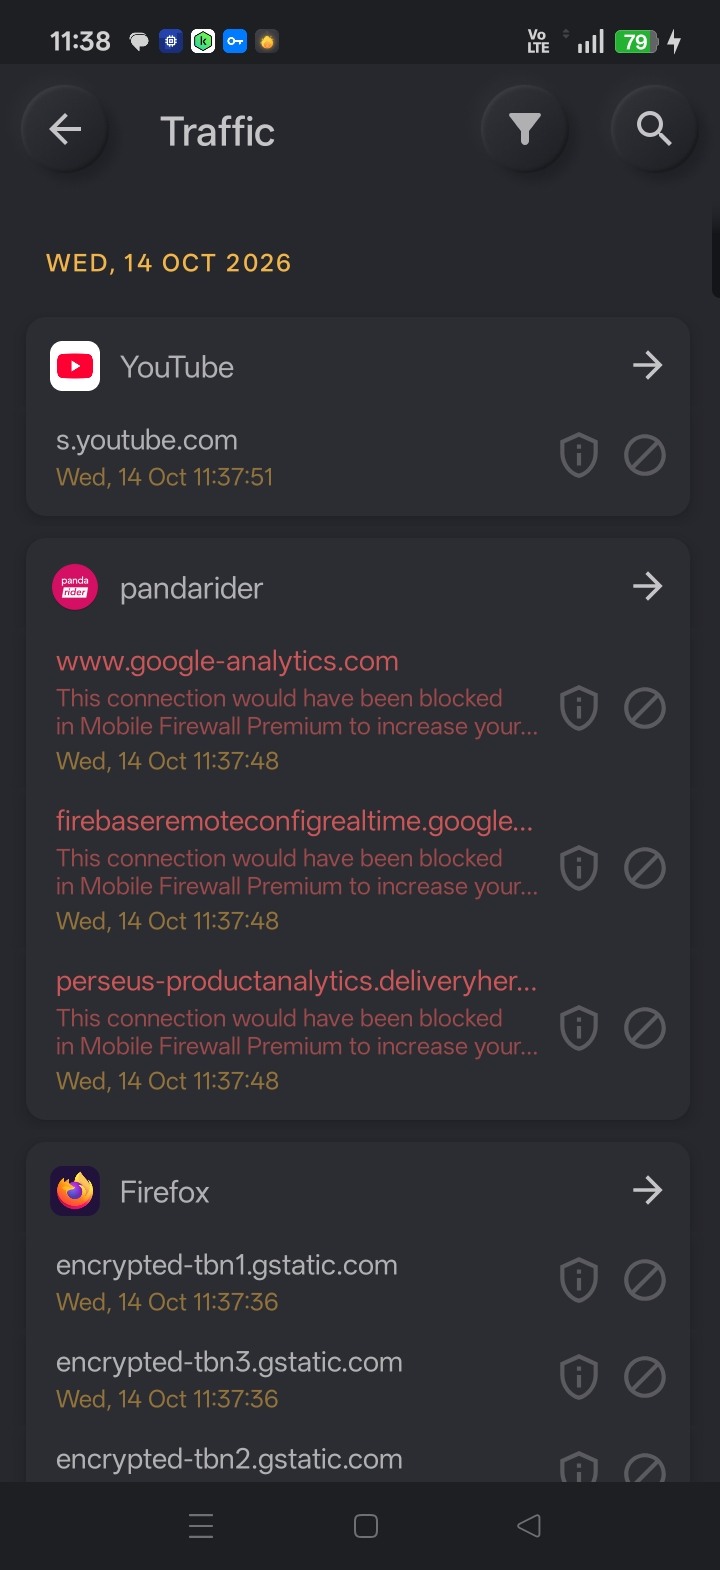Screen dimensions: 720x1570
Task: Expand YouTube traffic details arrow
Action: point(647,366)
